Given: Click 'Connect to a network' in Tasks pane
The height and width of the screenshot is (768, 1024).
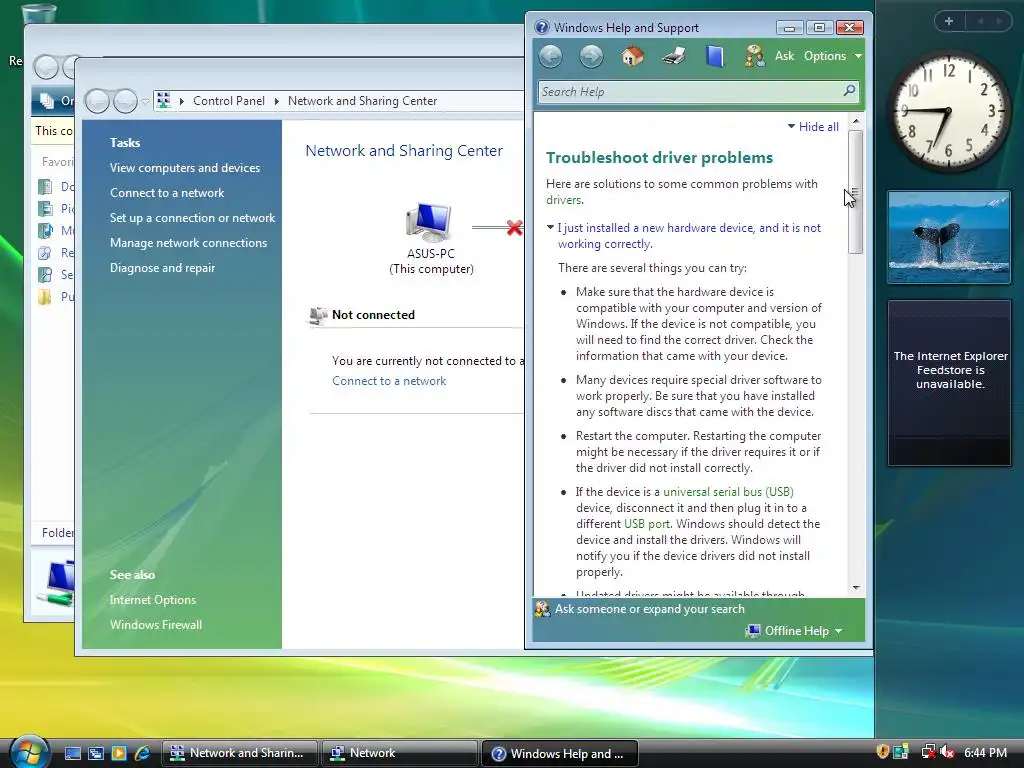Looking at the screenshot, I should [167, 193].
